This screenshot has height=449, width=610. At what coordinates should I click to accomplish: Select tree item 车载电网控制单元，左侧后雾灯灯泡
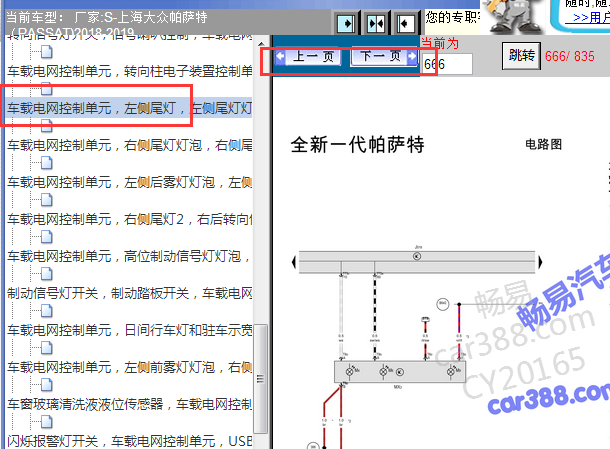[x=130, y=182]
